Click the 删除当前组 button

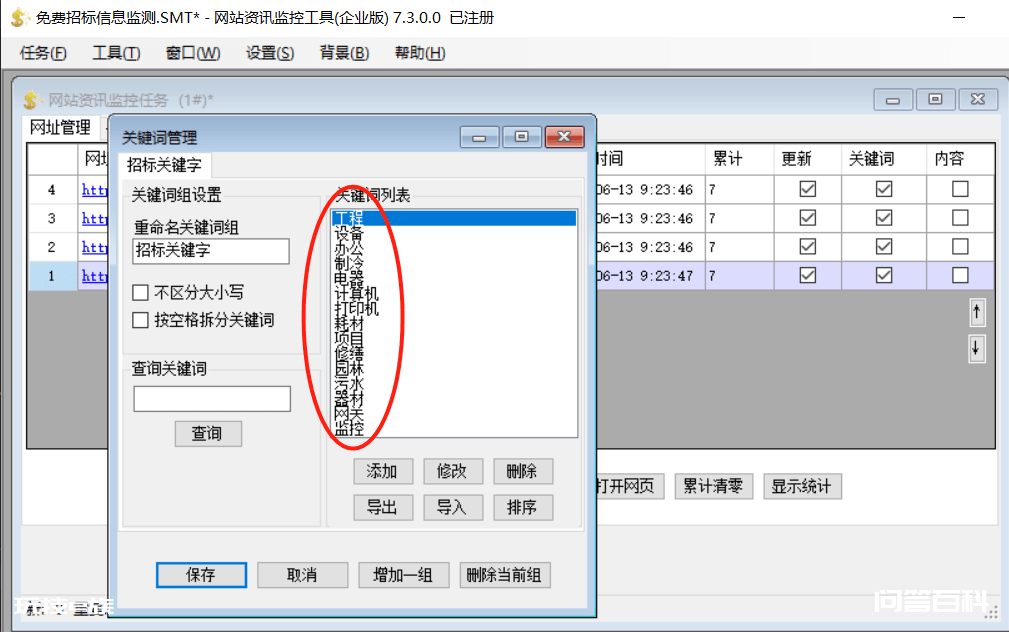[504, 575]
